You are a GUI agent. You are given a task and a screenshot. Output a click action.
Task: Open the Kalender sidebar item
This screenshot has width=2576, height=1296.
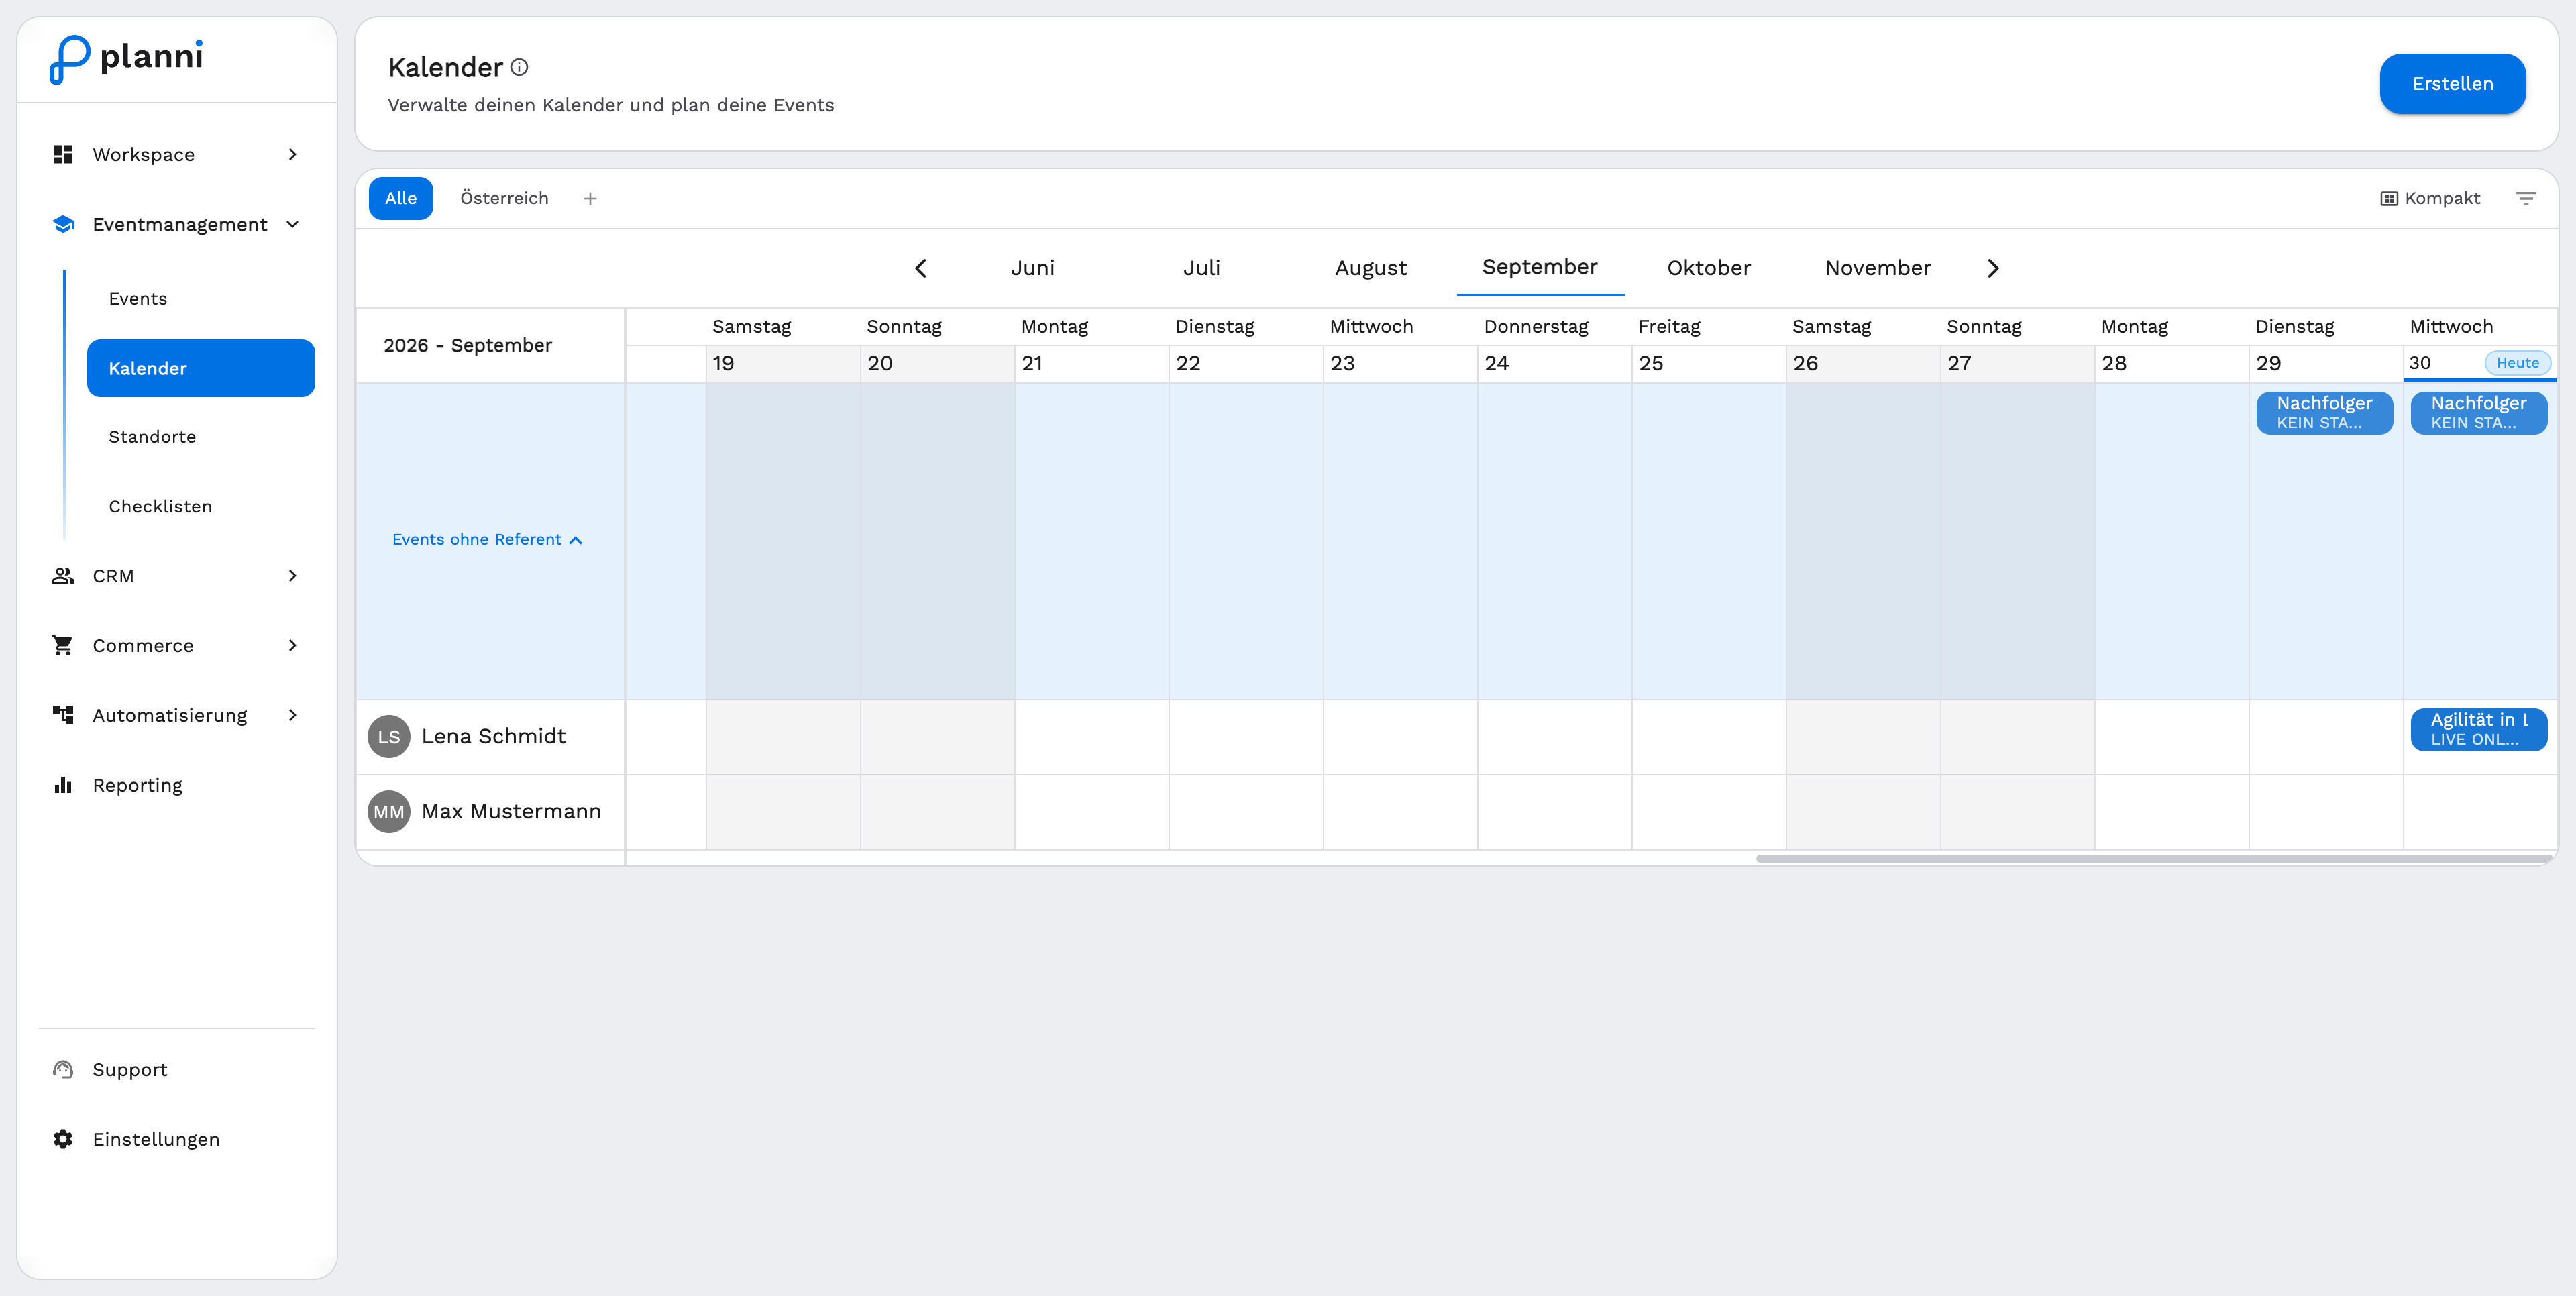201,368
